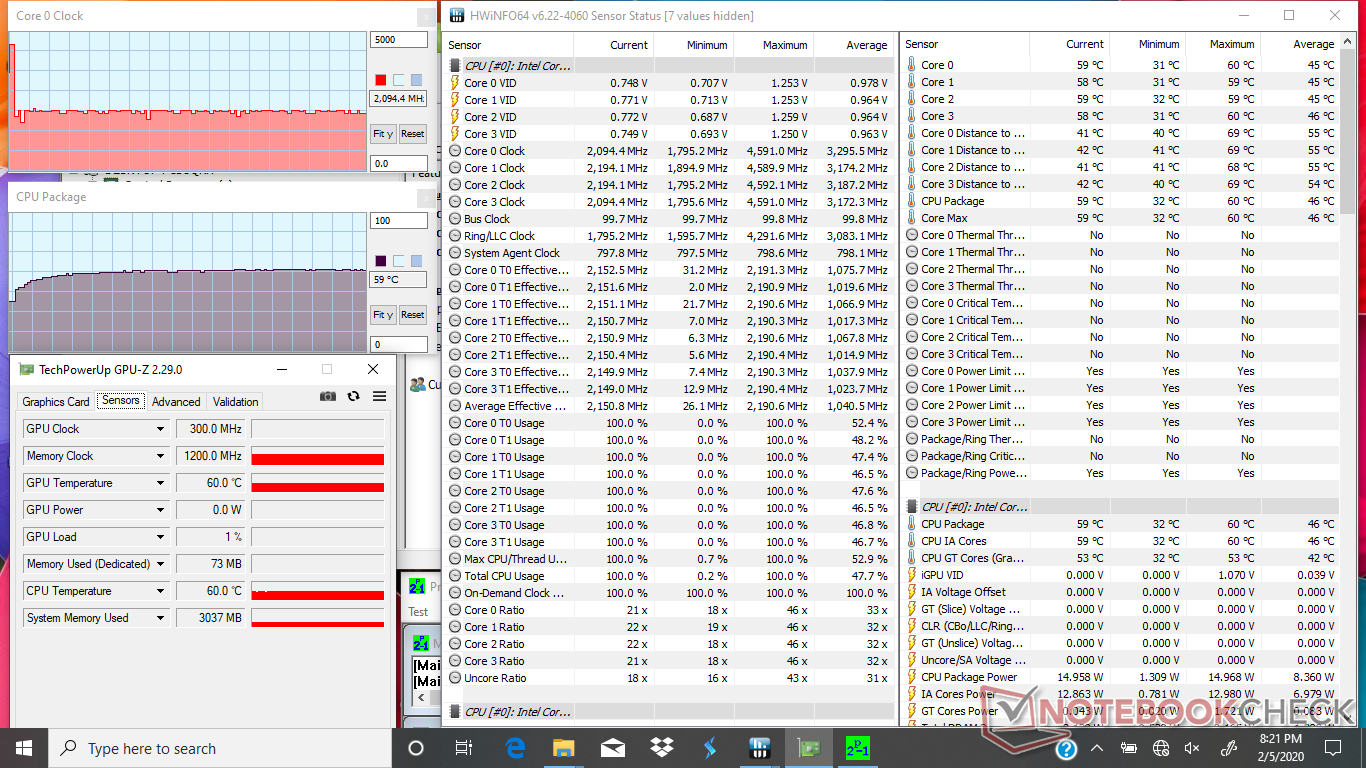Click Reset in the Core 0 Clock graph
Viewport: 1366px width, 768px height.
click(412, 134)
